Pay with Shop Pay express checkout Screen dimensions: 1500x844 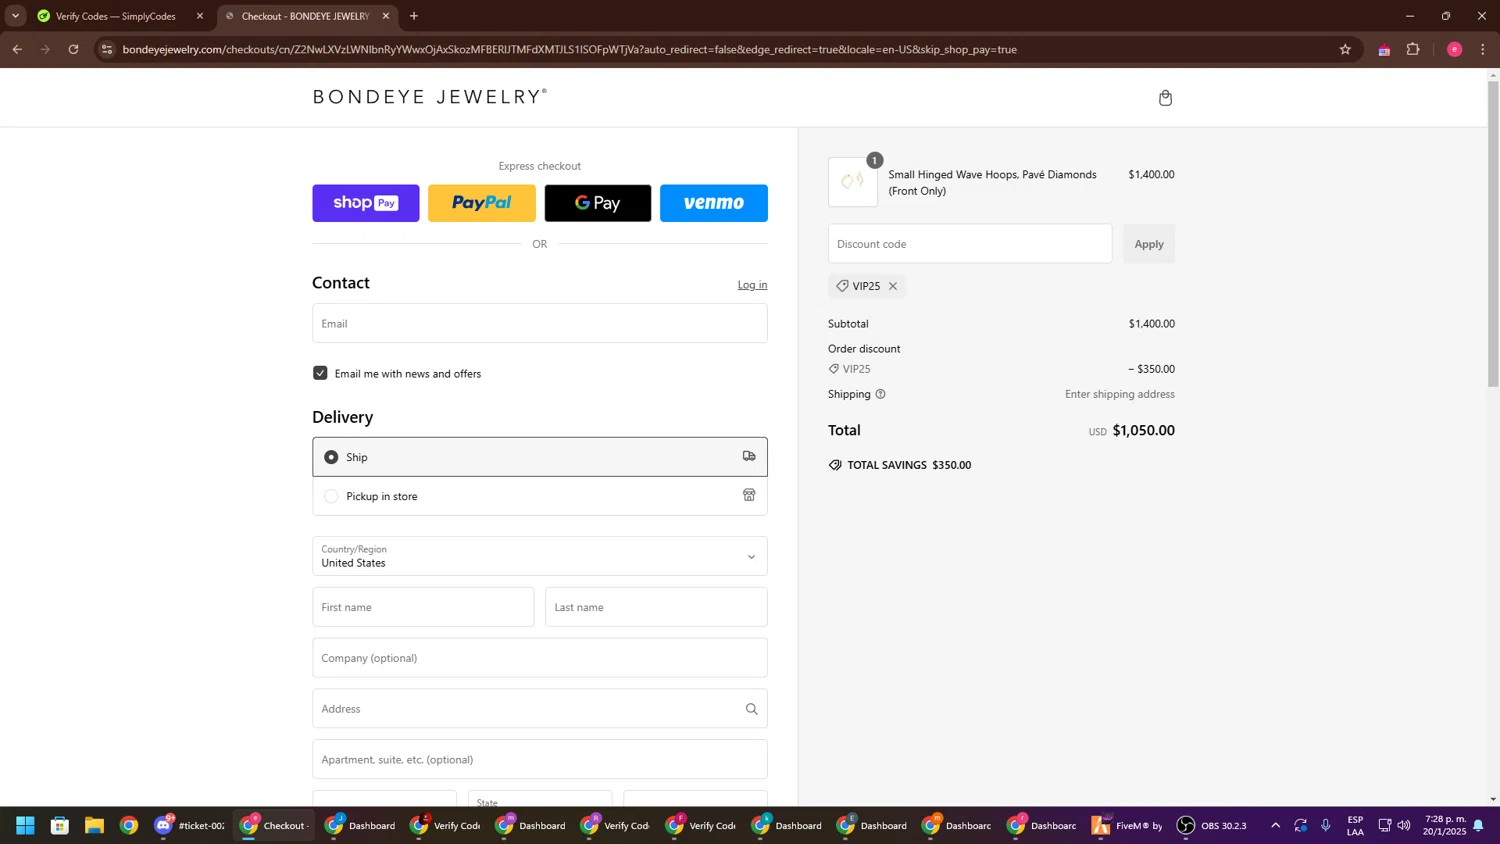tap(366, 203)
